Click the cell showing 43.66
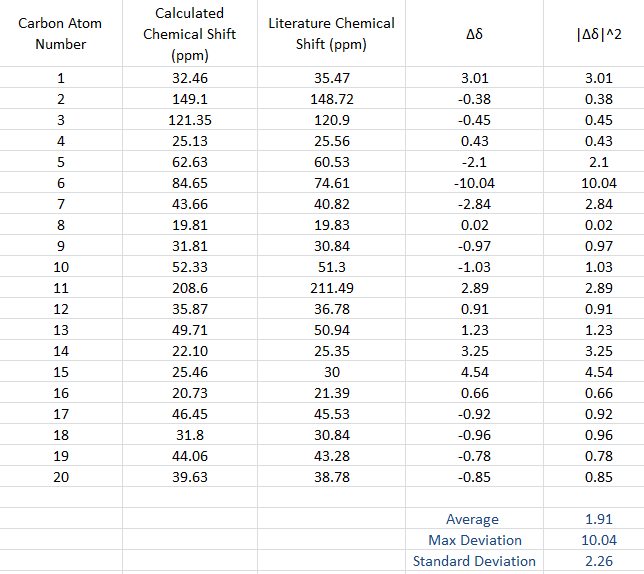644x574 pixels. [x=190, y=204]
